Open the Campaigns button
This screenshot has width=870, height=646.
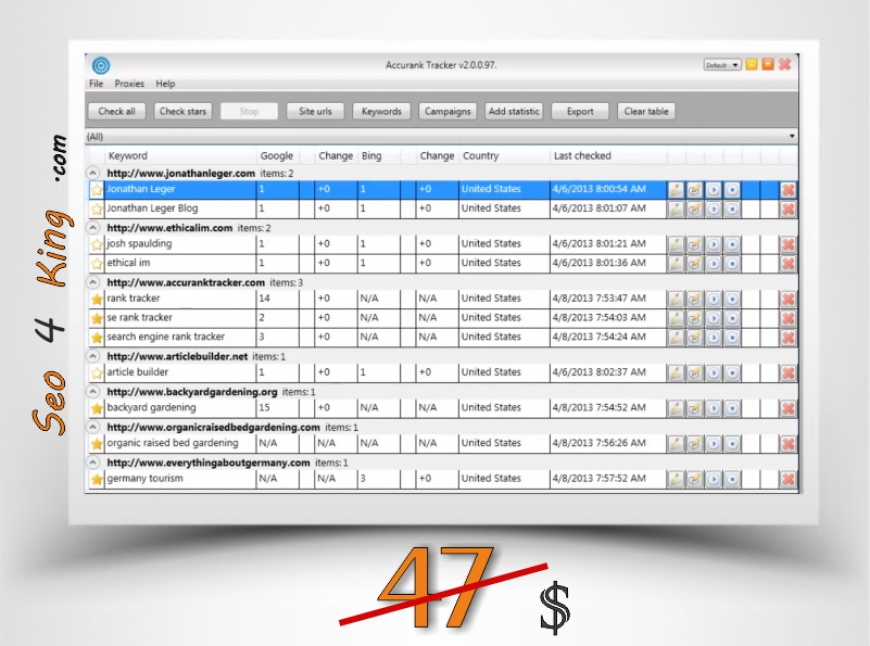point(447,111)
